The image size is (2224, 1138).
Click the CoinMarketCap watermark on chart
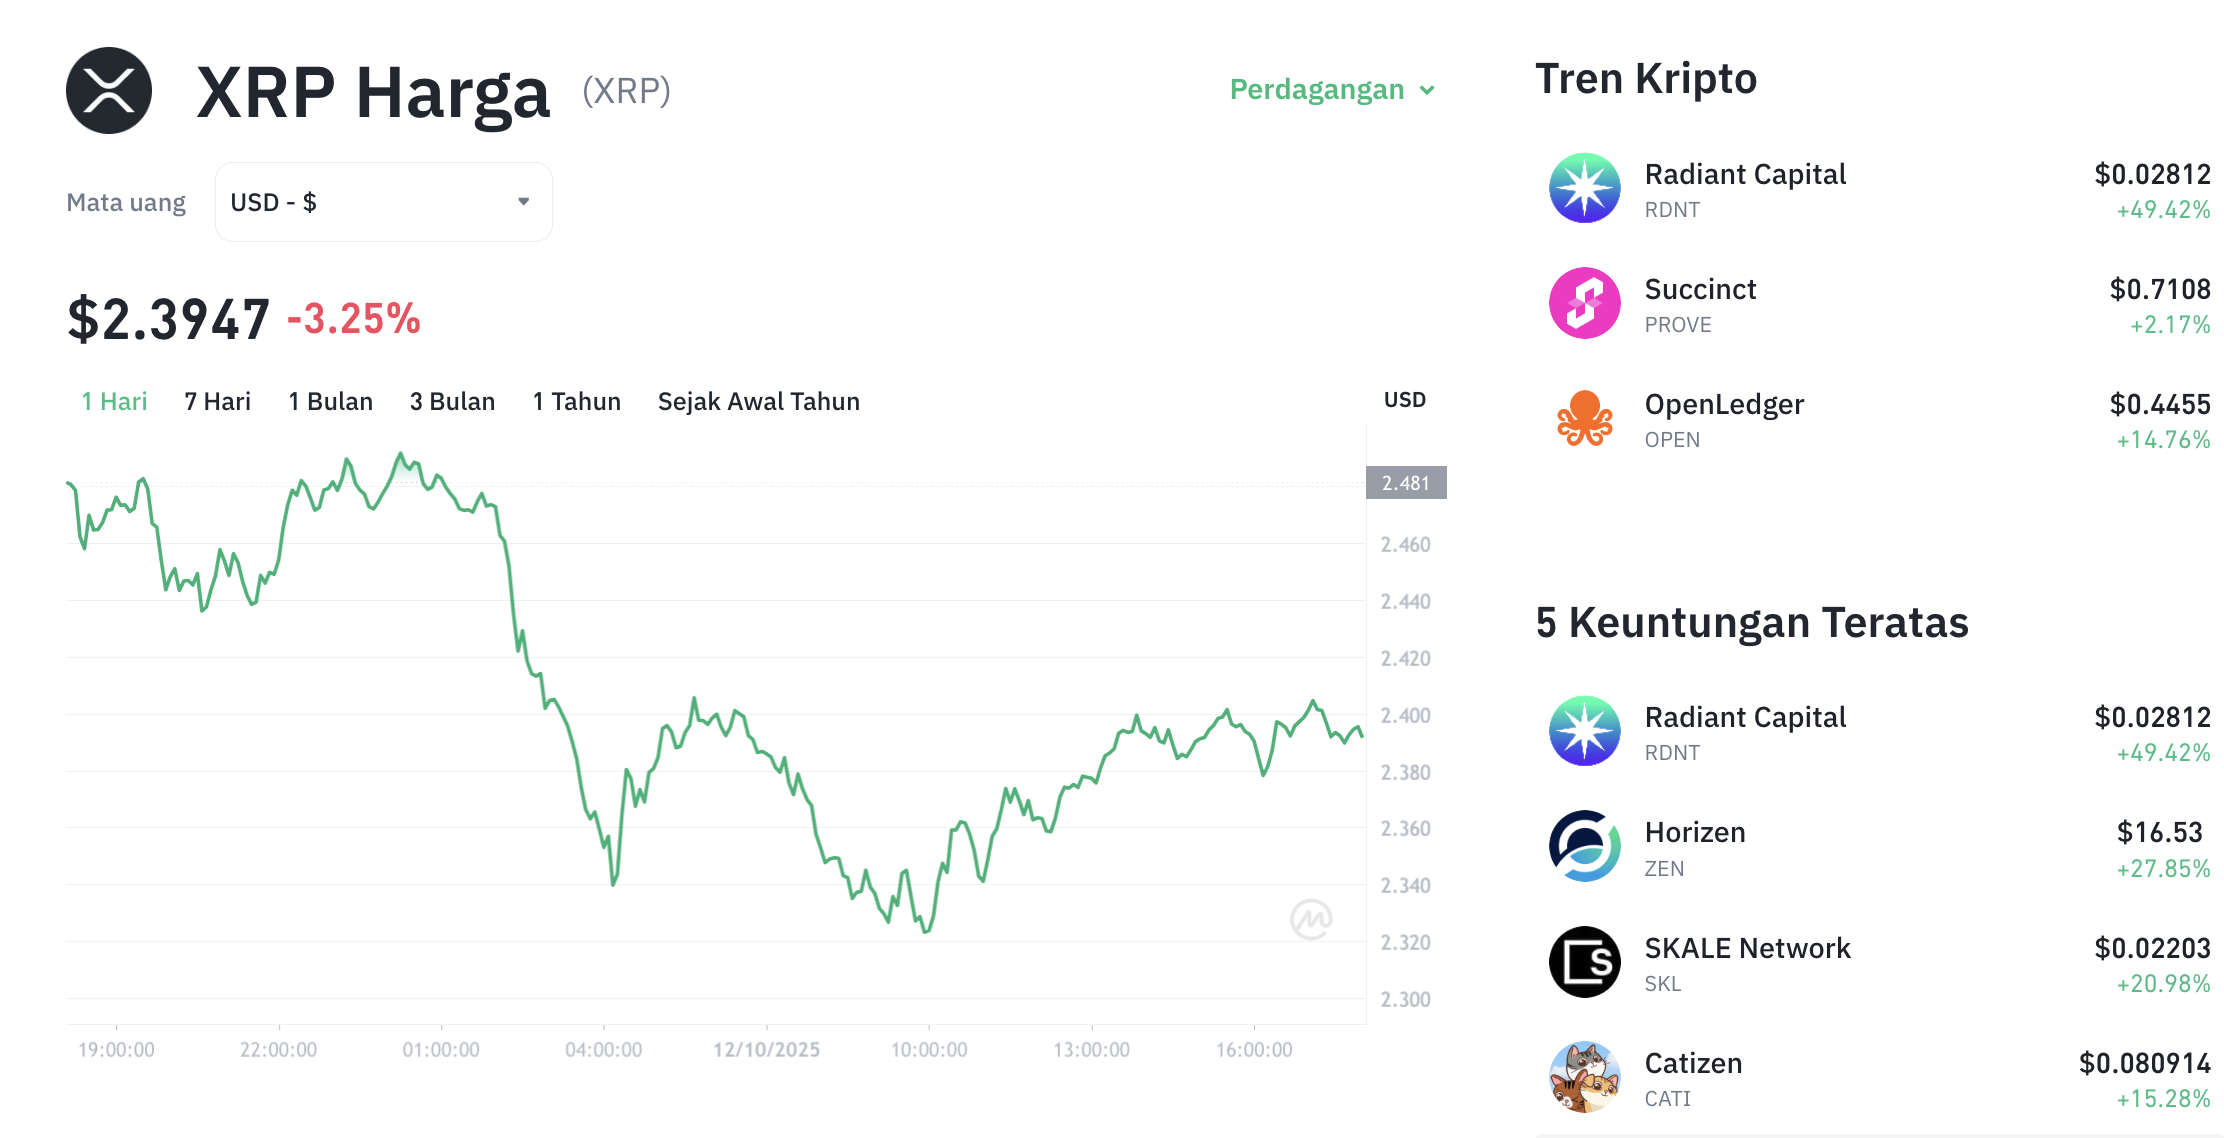(1310, 919)
